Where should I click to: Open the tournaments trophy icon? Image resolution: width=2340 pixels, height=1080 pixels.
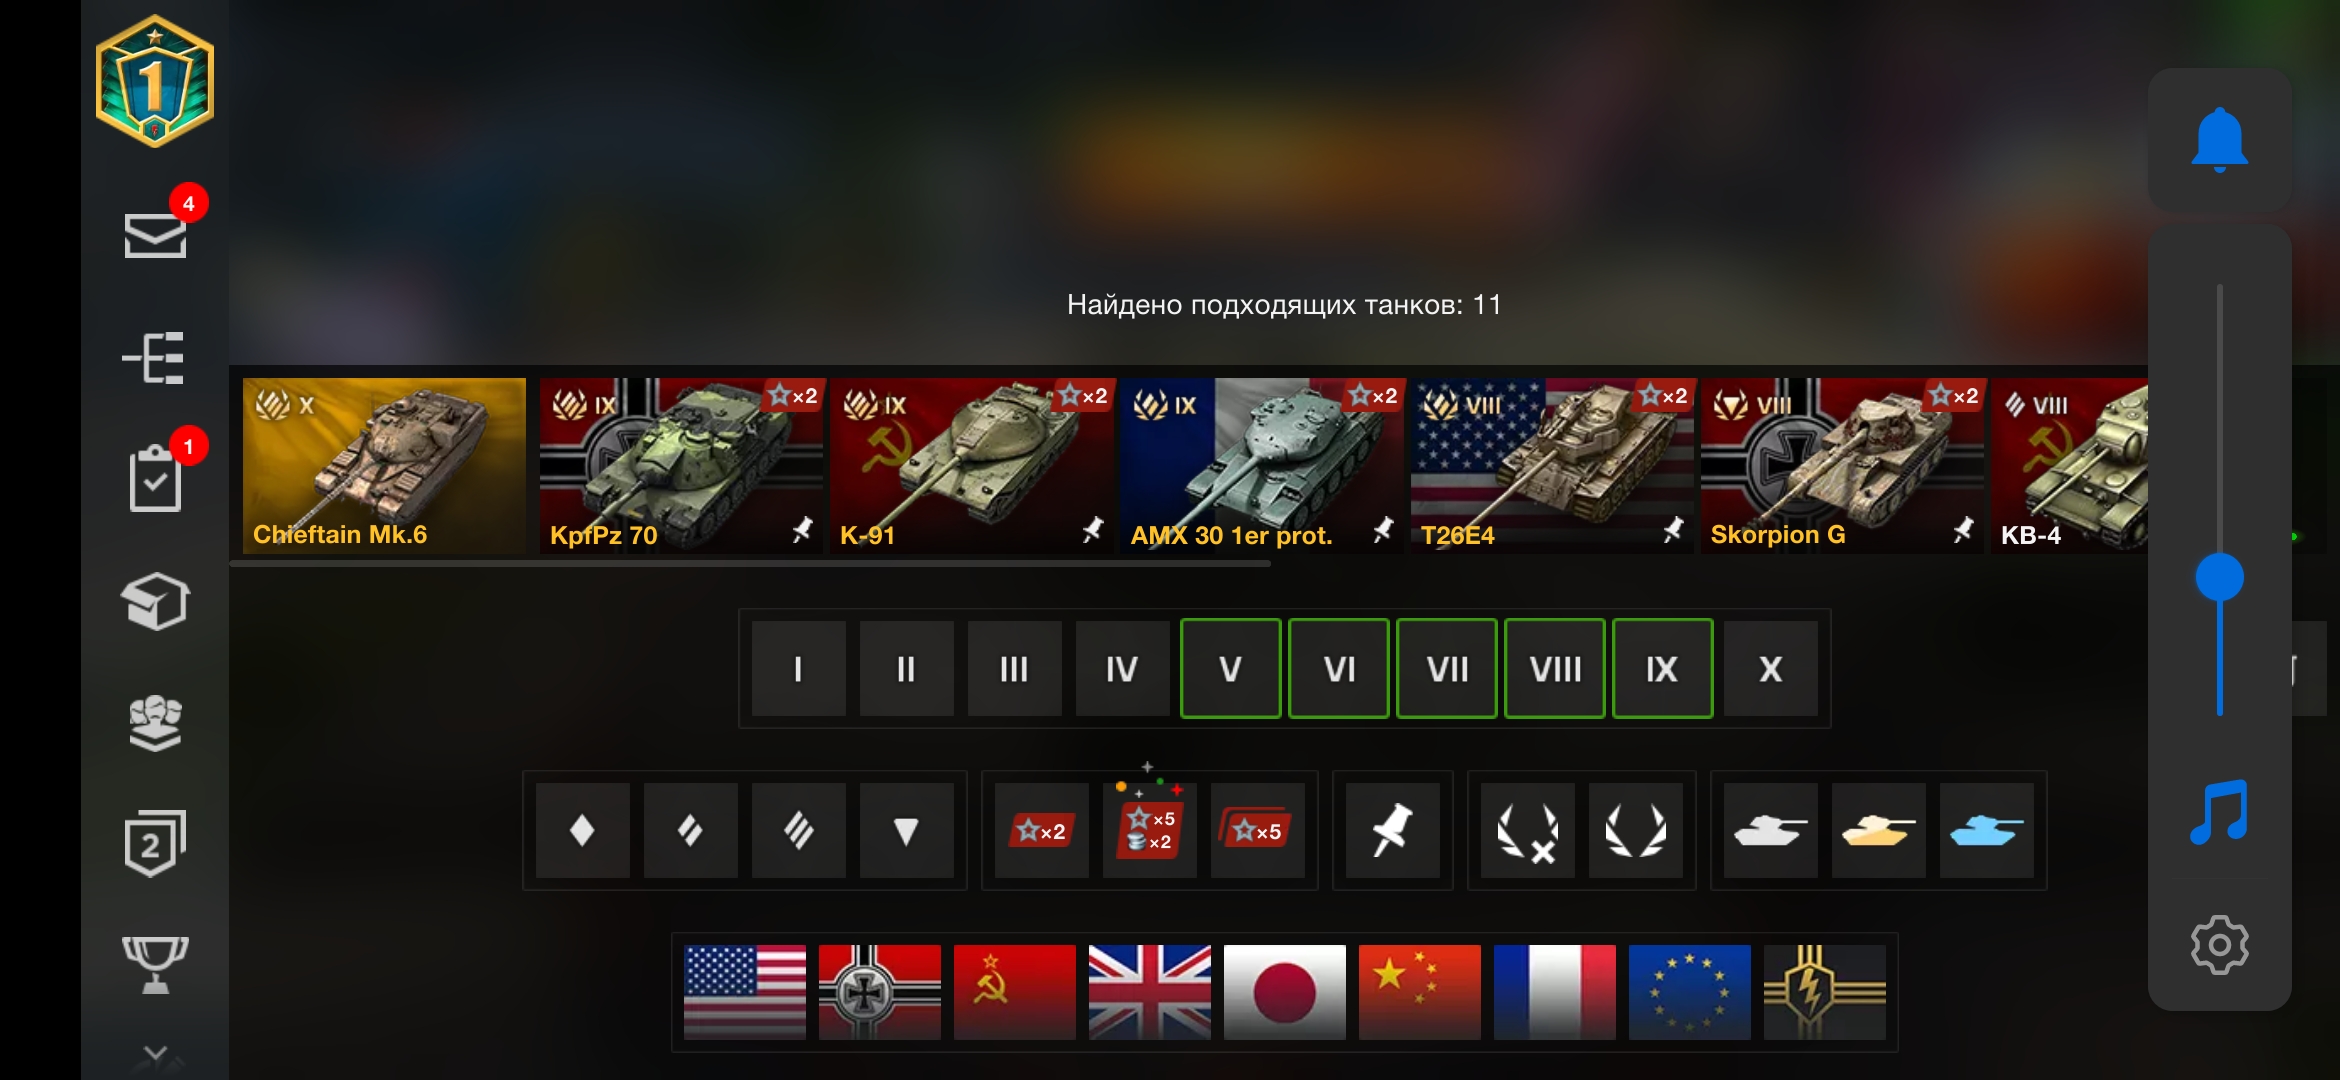click(155, 965)
